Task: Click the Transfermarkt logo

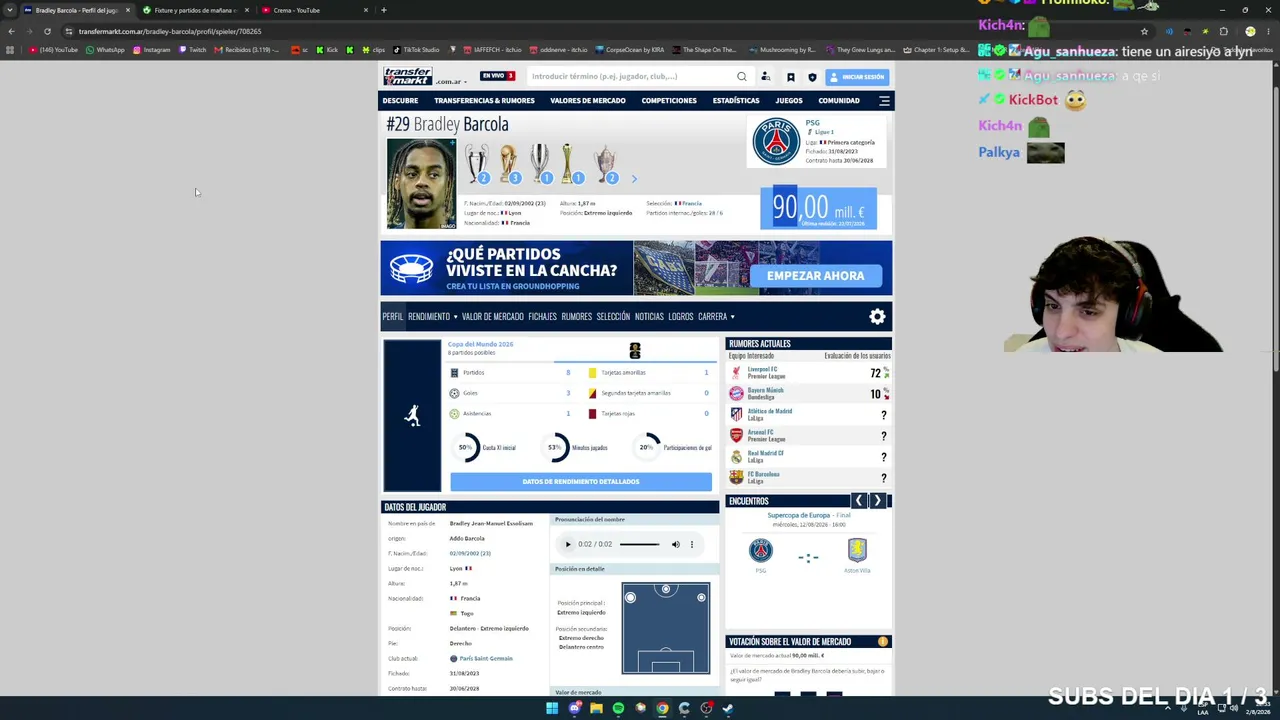Action: [408, 76]
